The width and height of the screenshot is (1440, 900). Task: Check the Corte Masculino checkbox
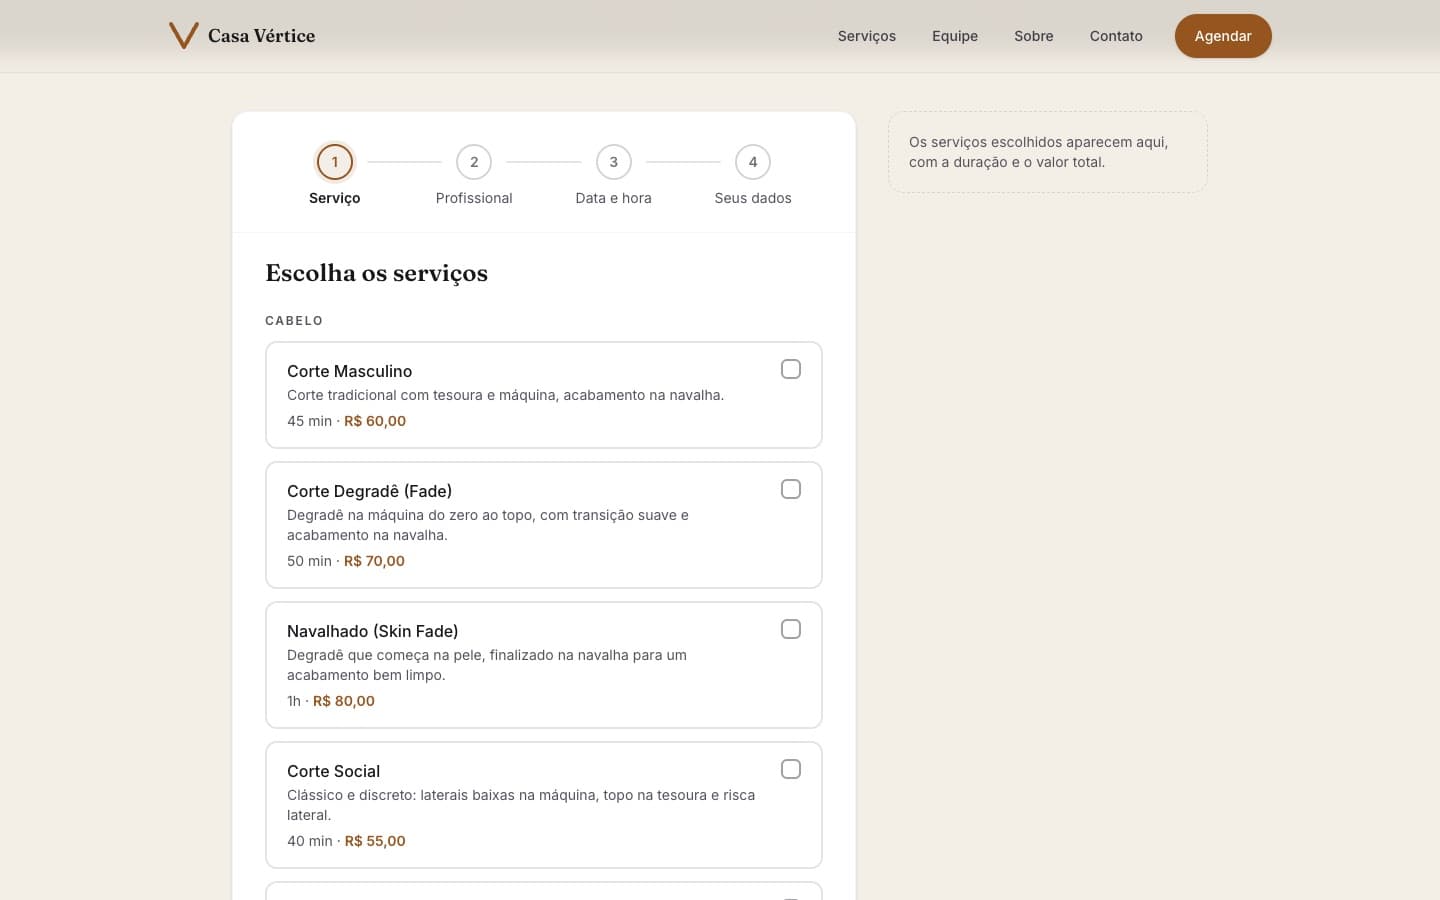pyautogui.click(x=791, y=369)
